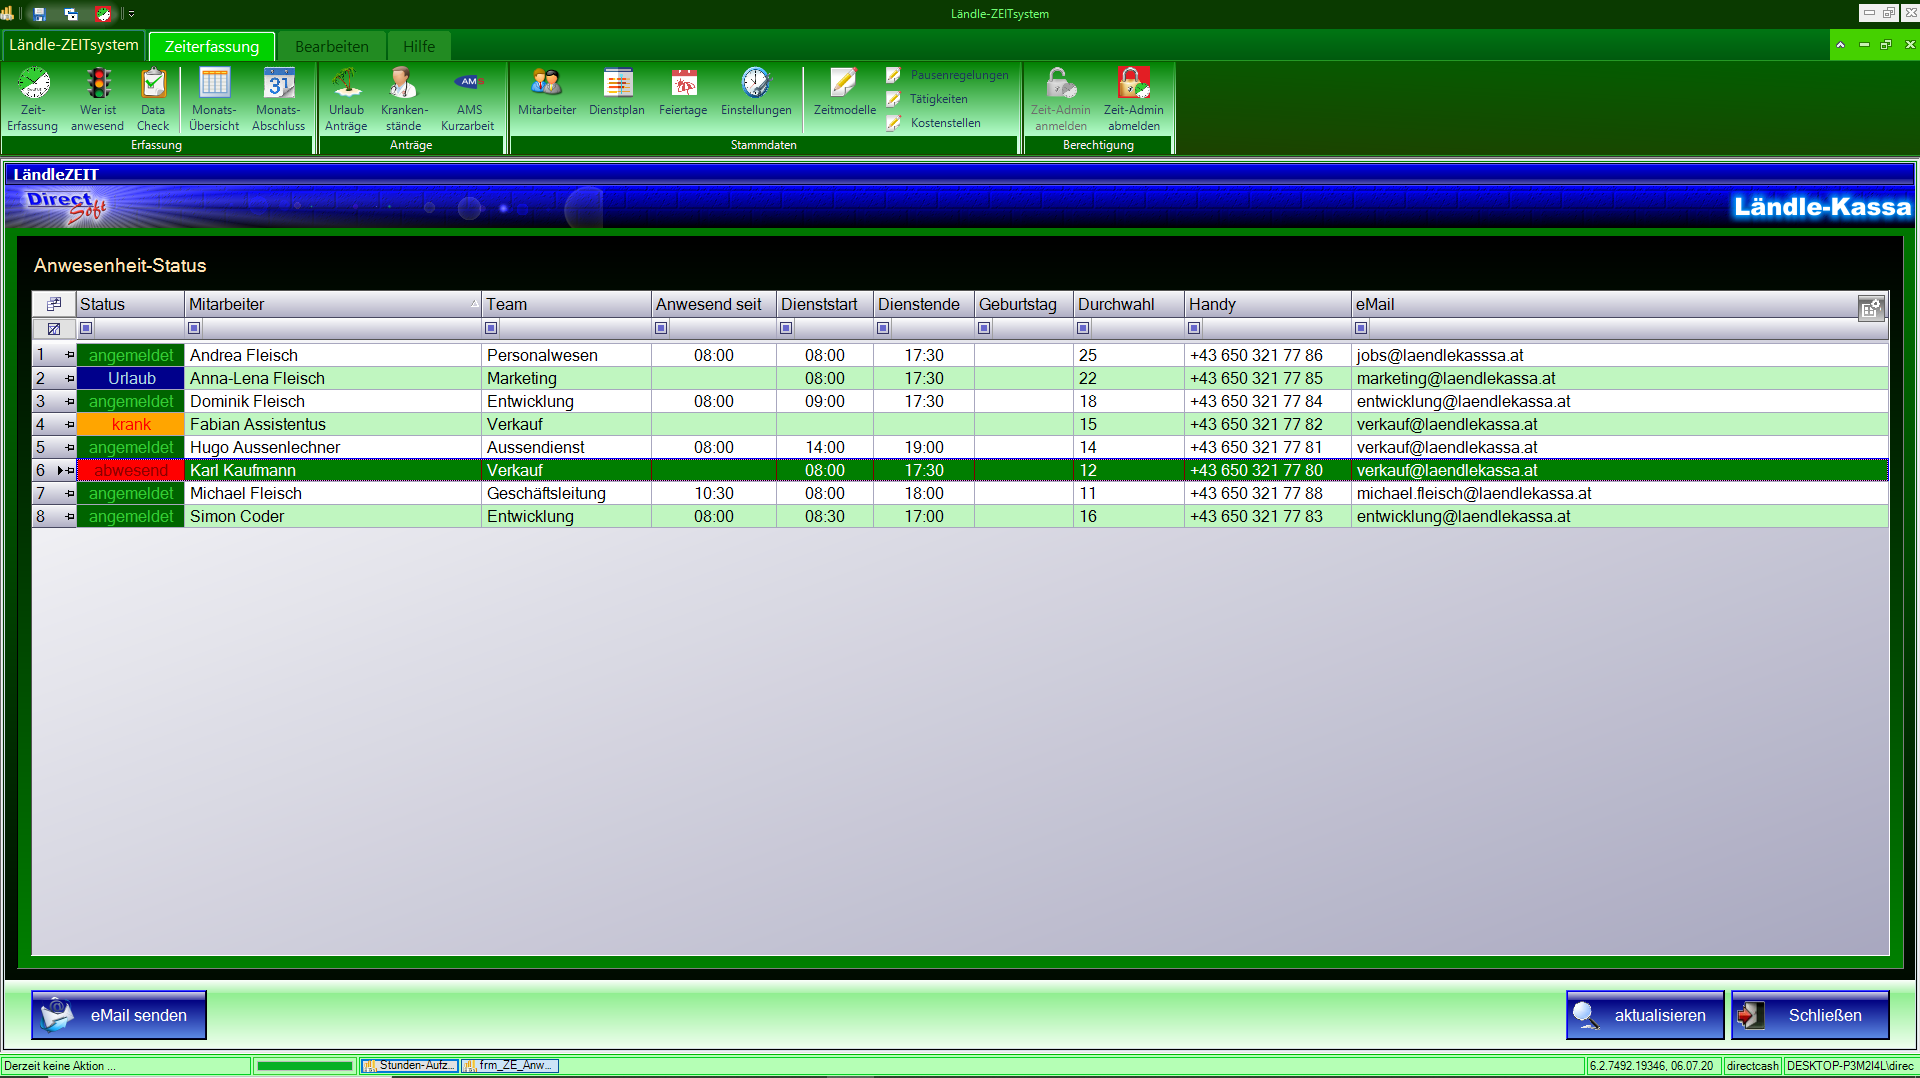Image resolution: width=1920 pixels, height=1078 pixels.
Task: Open the grid column chooser icon at right
Action: point(1871,308)
